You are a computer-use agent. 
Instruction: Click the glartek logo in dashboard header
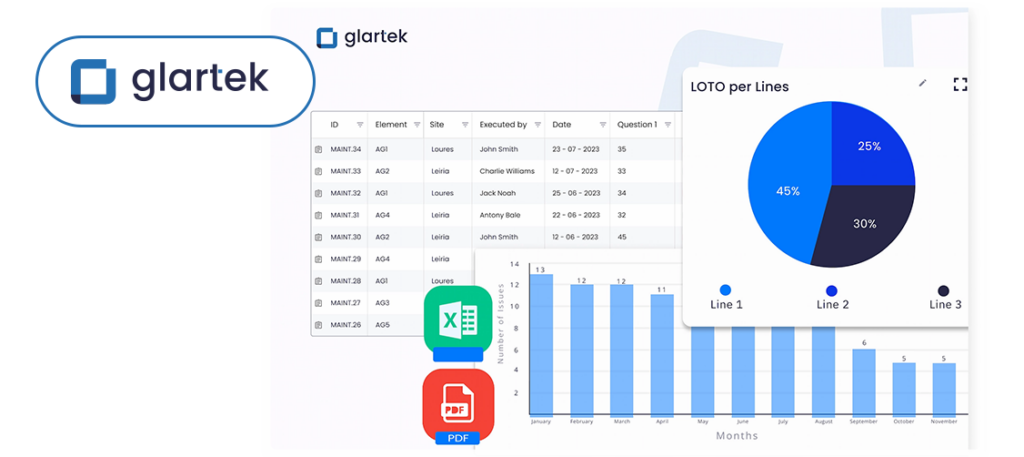click(362, 37)
